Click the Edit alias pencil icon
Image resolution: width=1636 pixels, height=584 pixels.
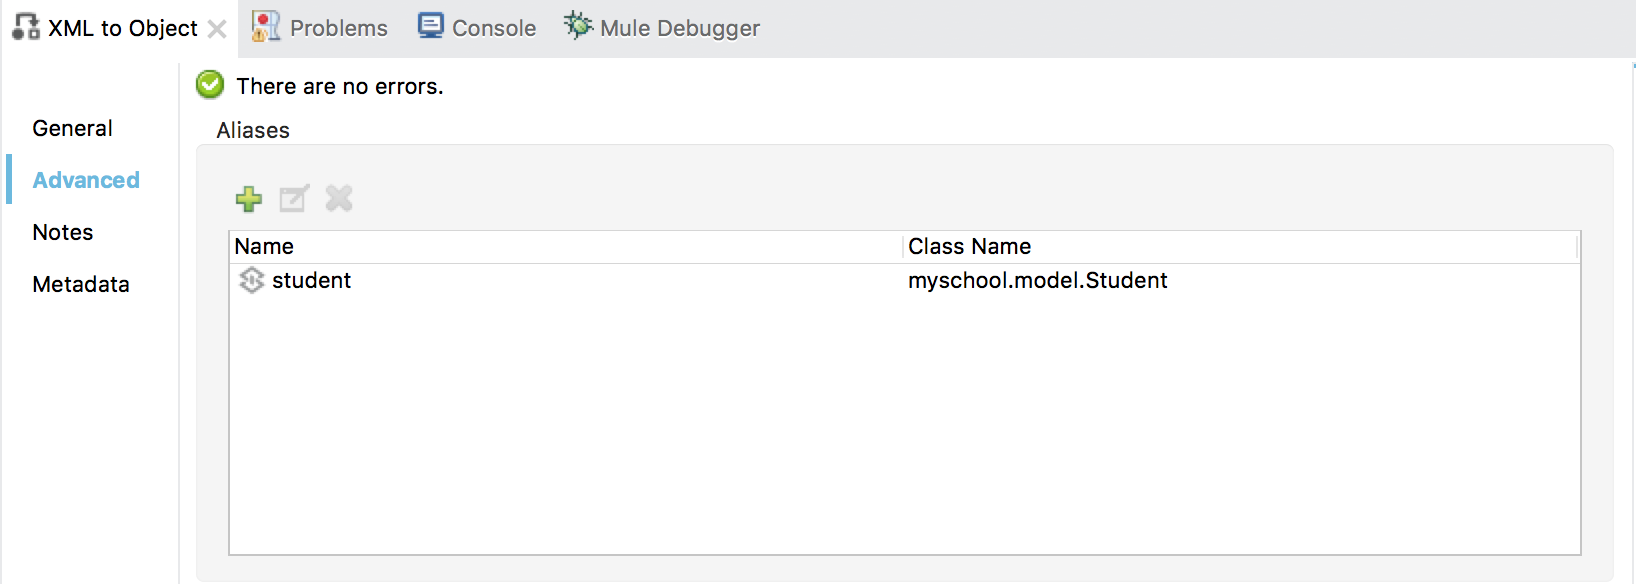[294, 199]
